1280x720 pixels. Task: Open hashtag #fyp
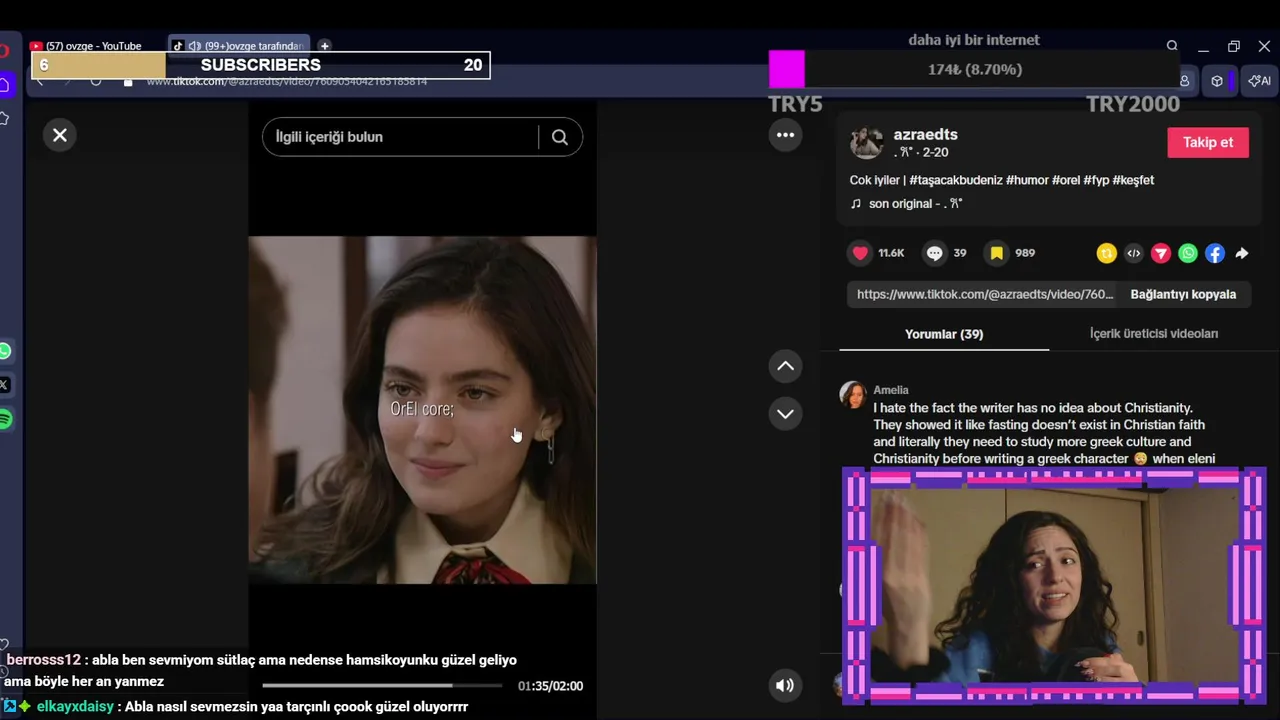point(1096,180)
